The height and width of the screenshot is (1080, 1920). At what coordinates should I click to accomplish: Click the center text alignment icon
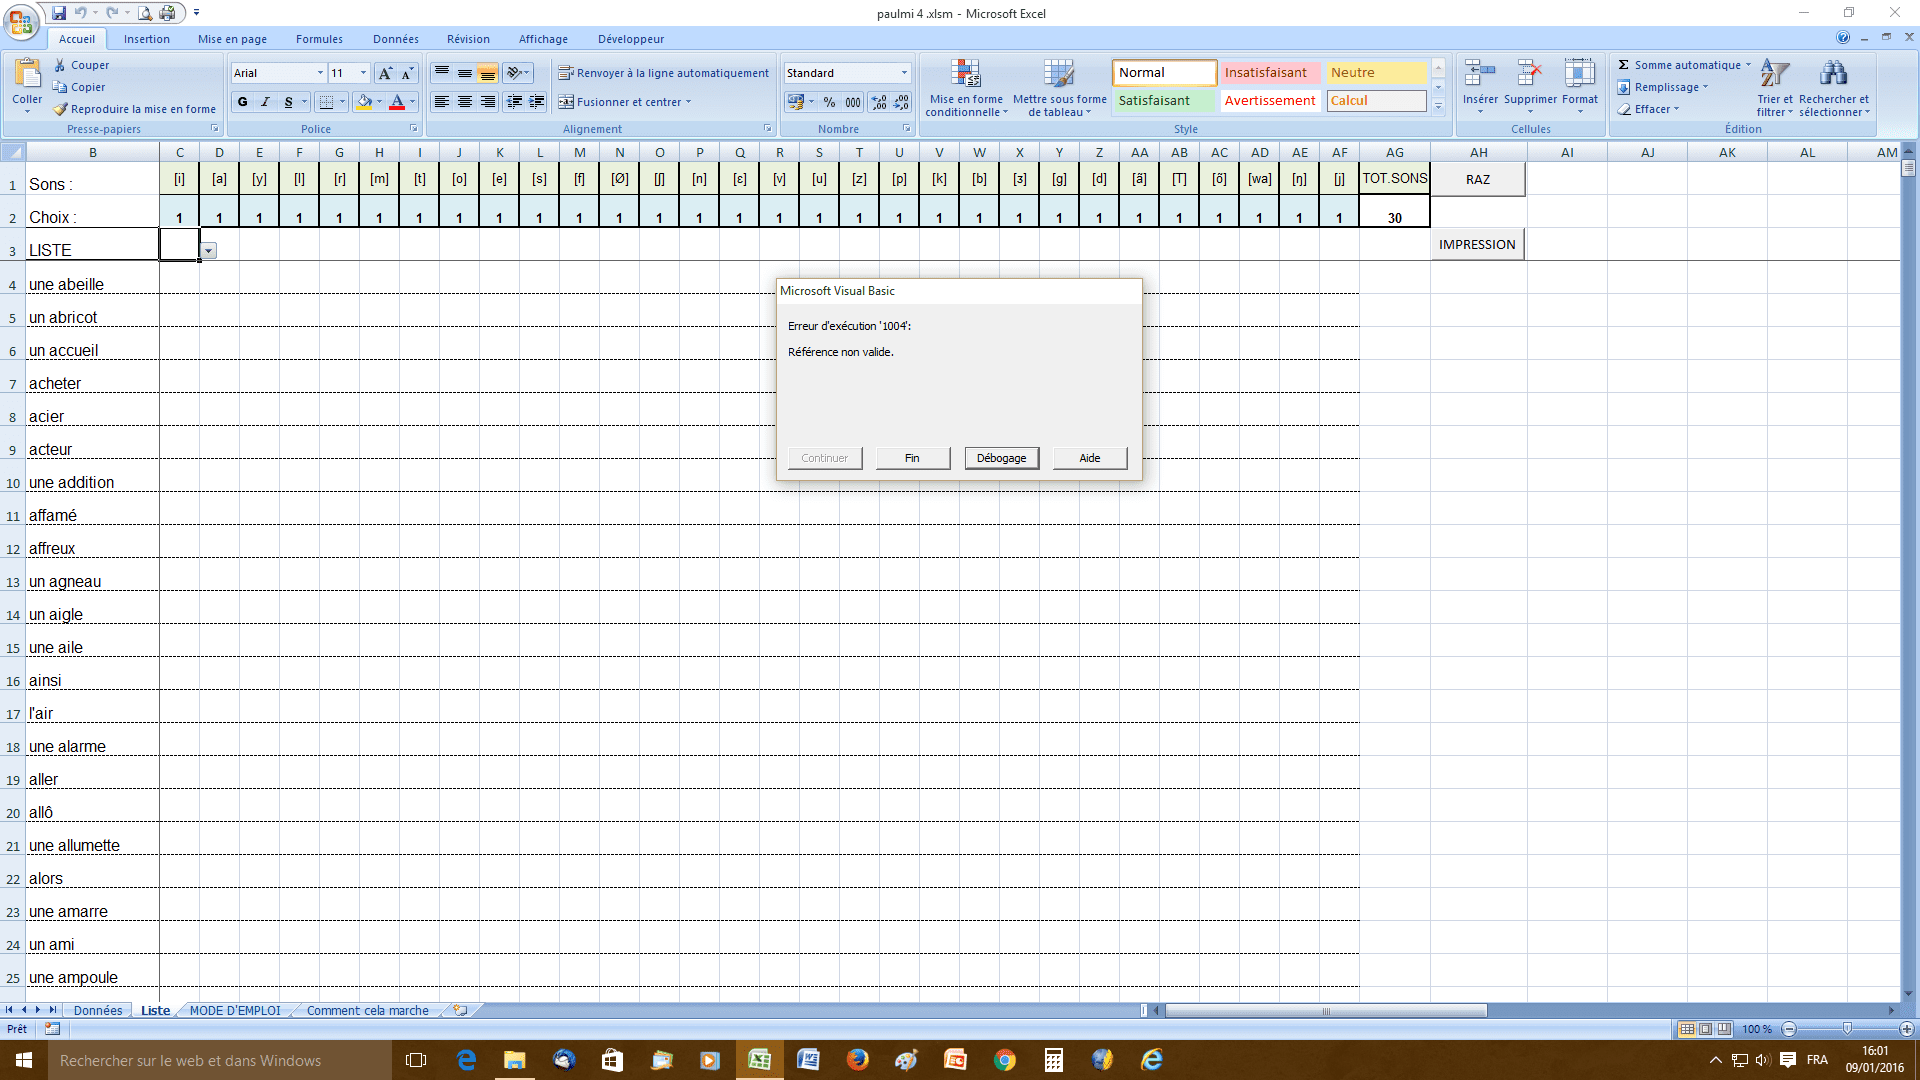464,102
